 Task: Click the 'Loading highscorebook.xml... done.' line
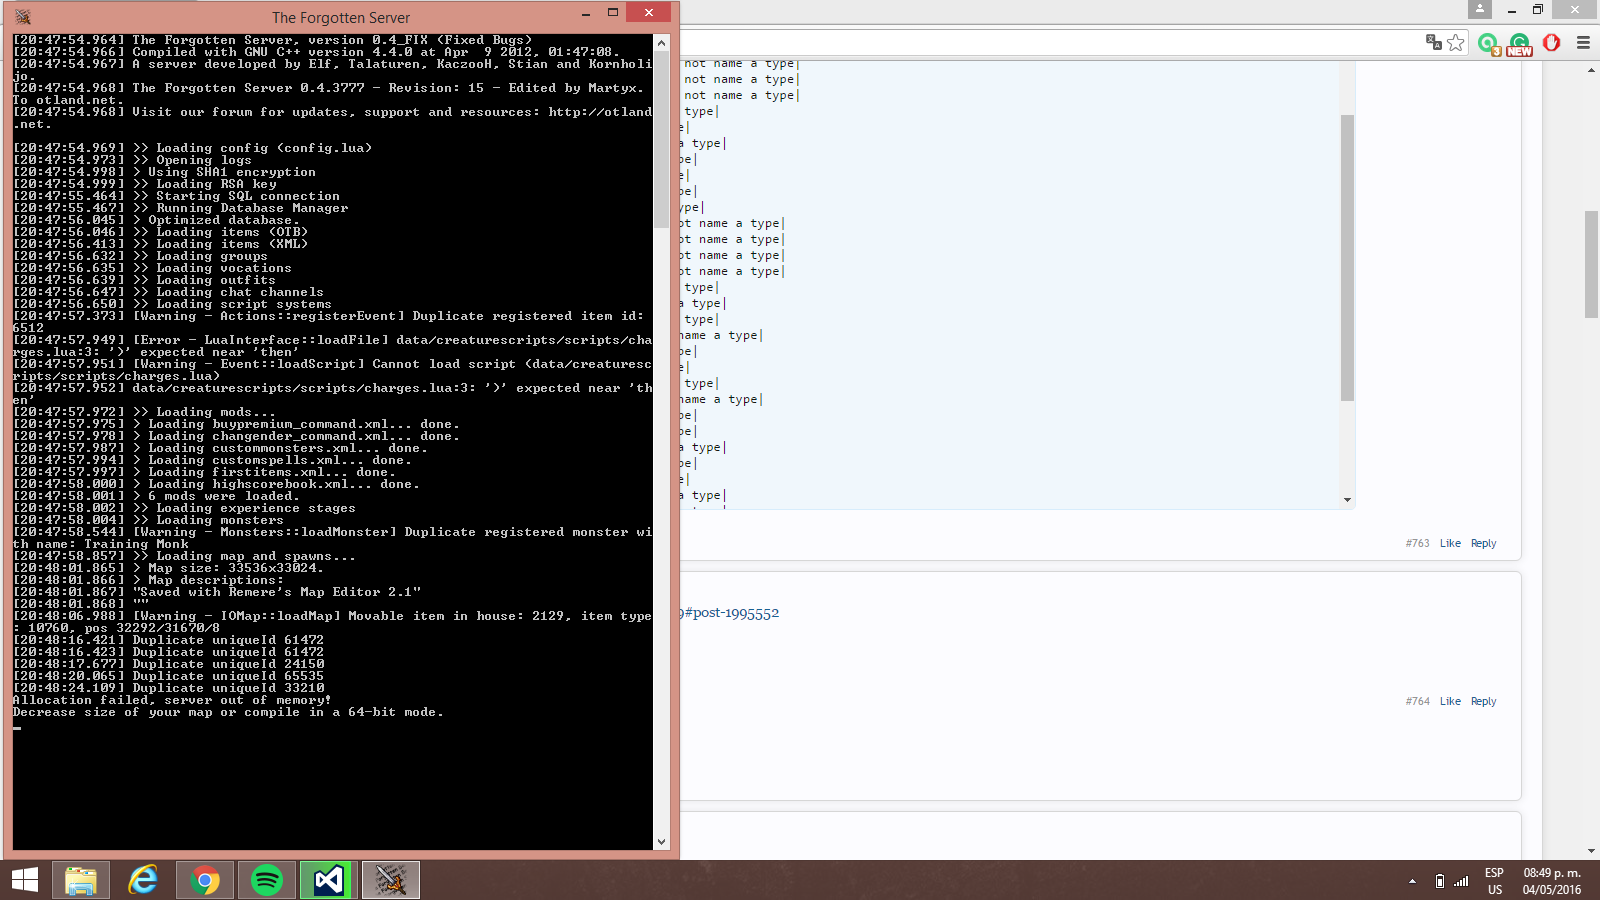point(217,484)
